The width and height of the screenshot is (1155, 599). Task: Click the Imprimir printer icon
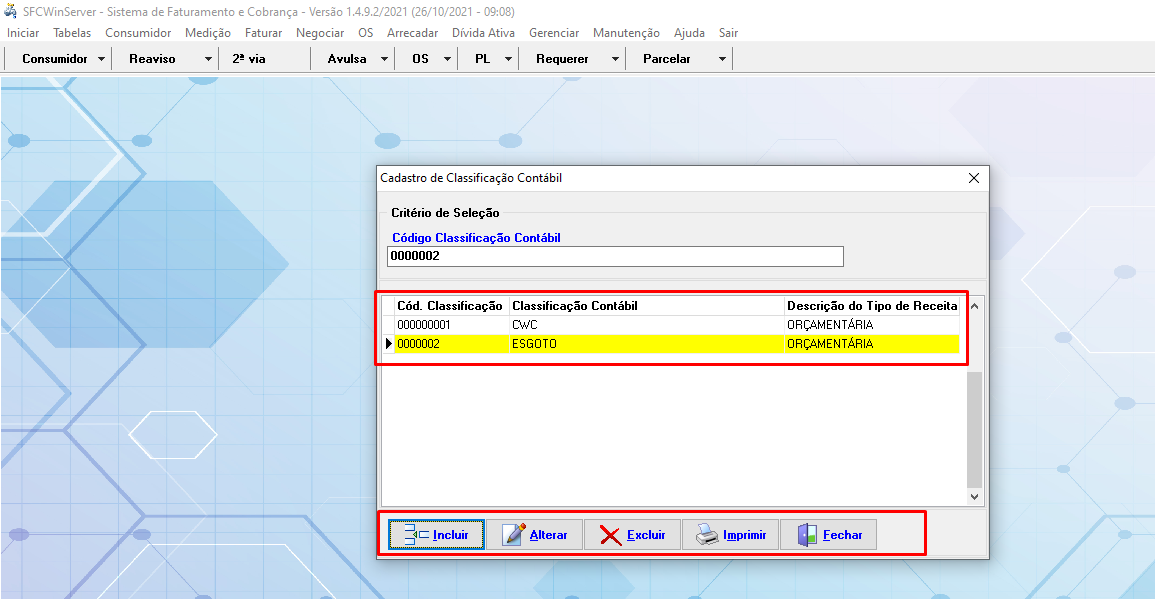click(707, 535)
